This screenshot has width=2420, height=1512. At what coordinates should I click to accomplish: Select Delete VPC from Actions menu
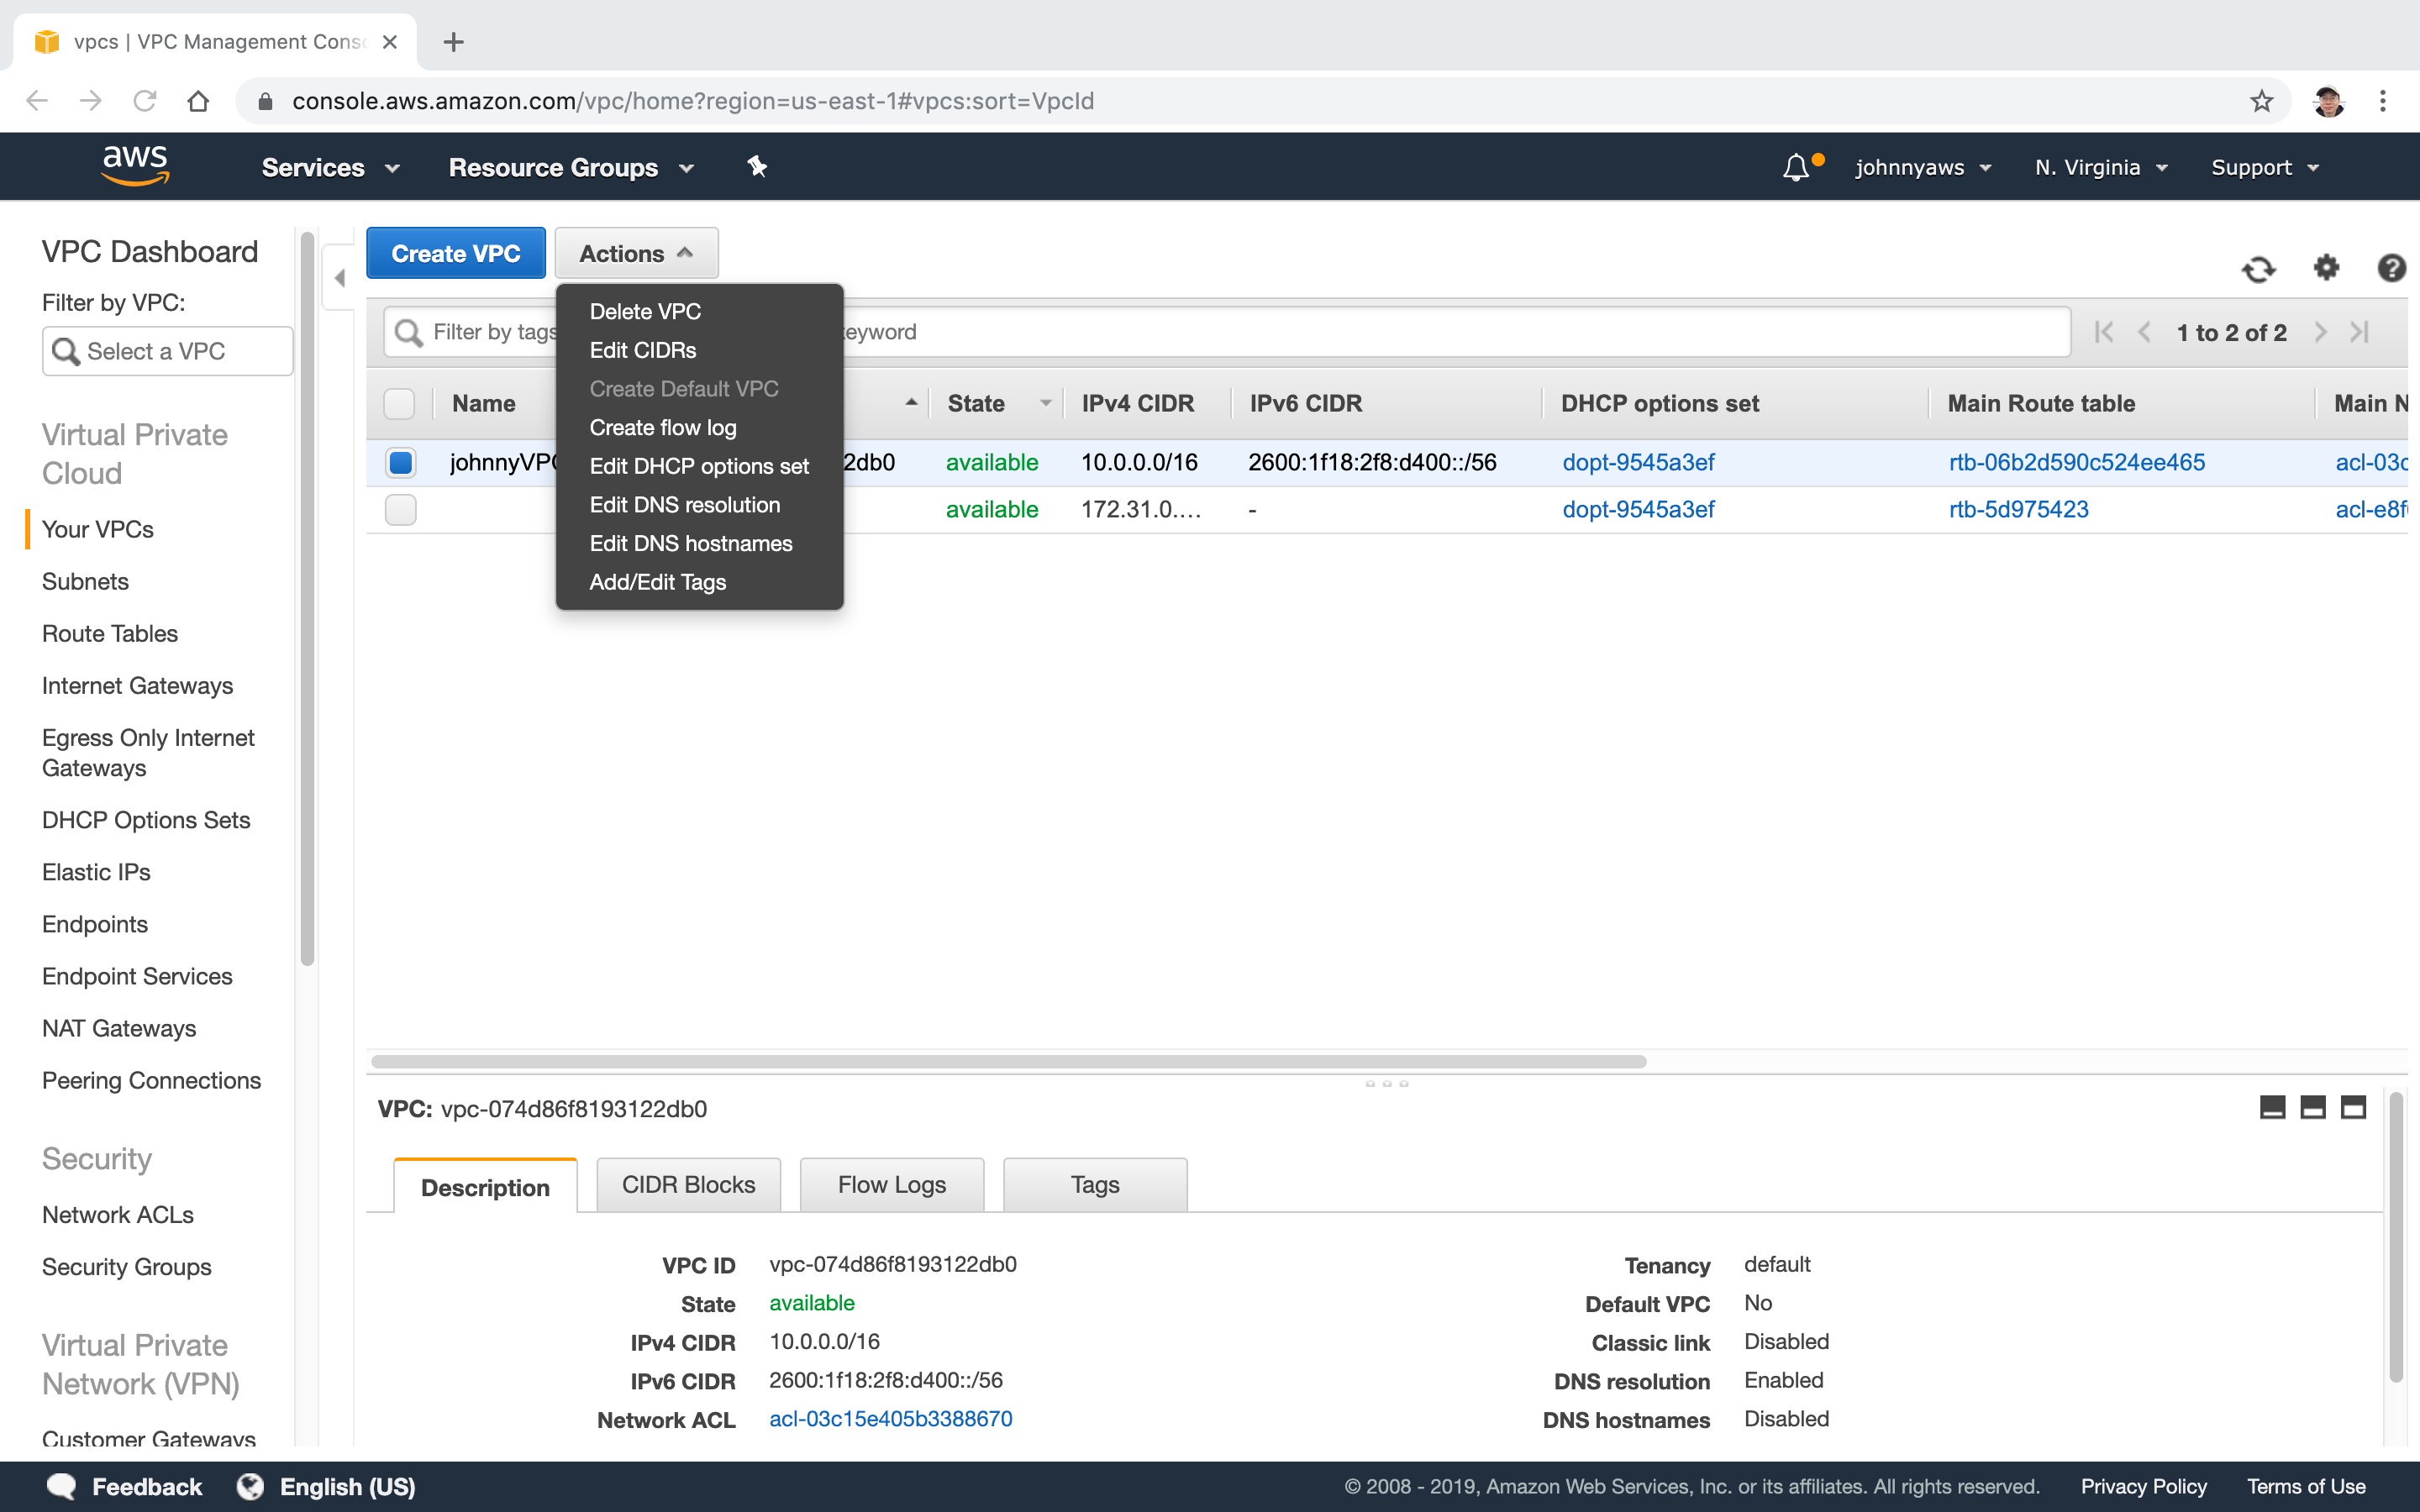(x=645, y=312)
